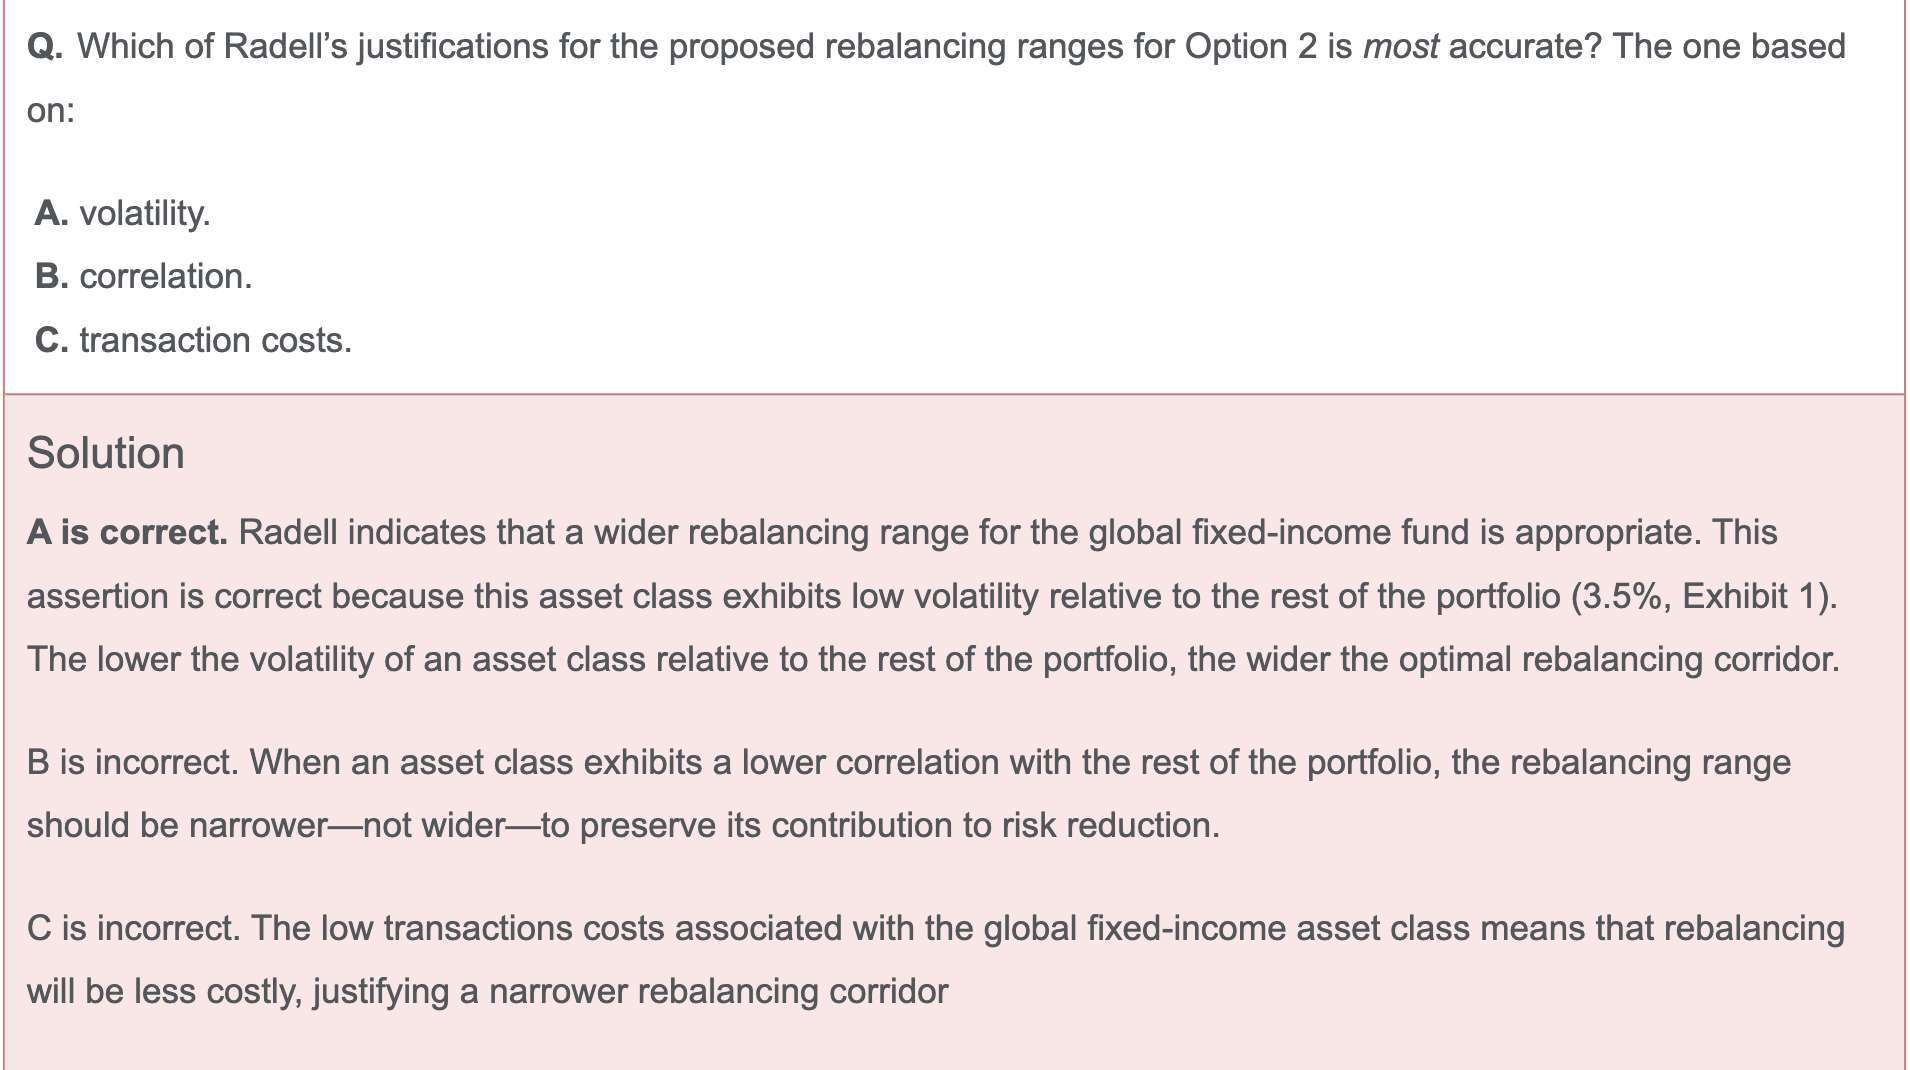Click the "Solution" heading

tap(105, 453)
